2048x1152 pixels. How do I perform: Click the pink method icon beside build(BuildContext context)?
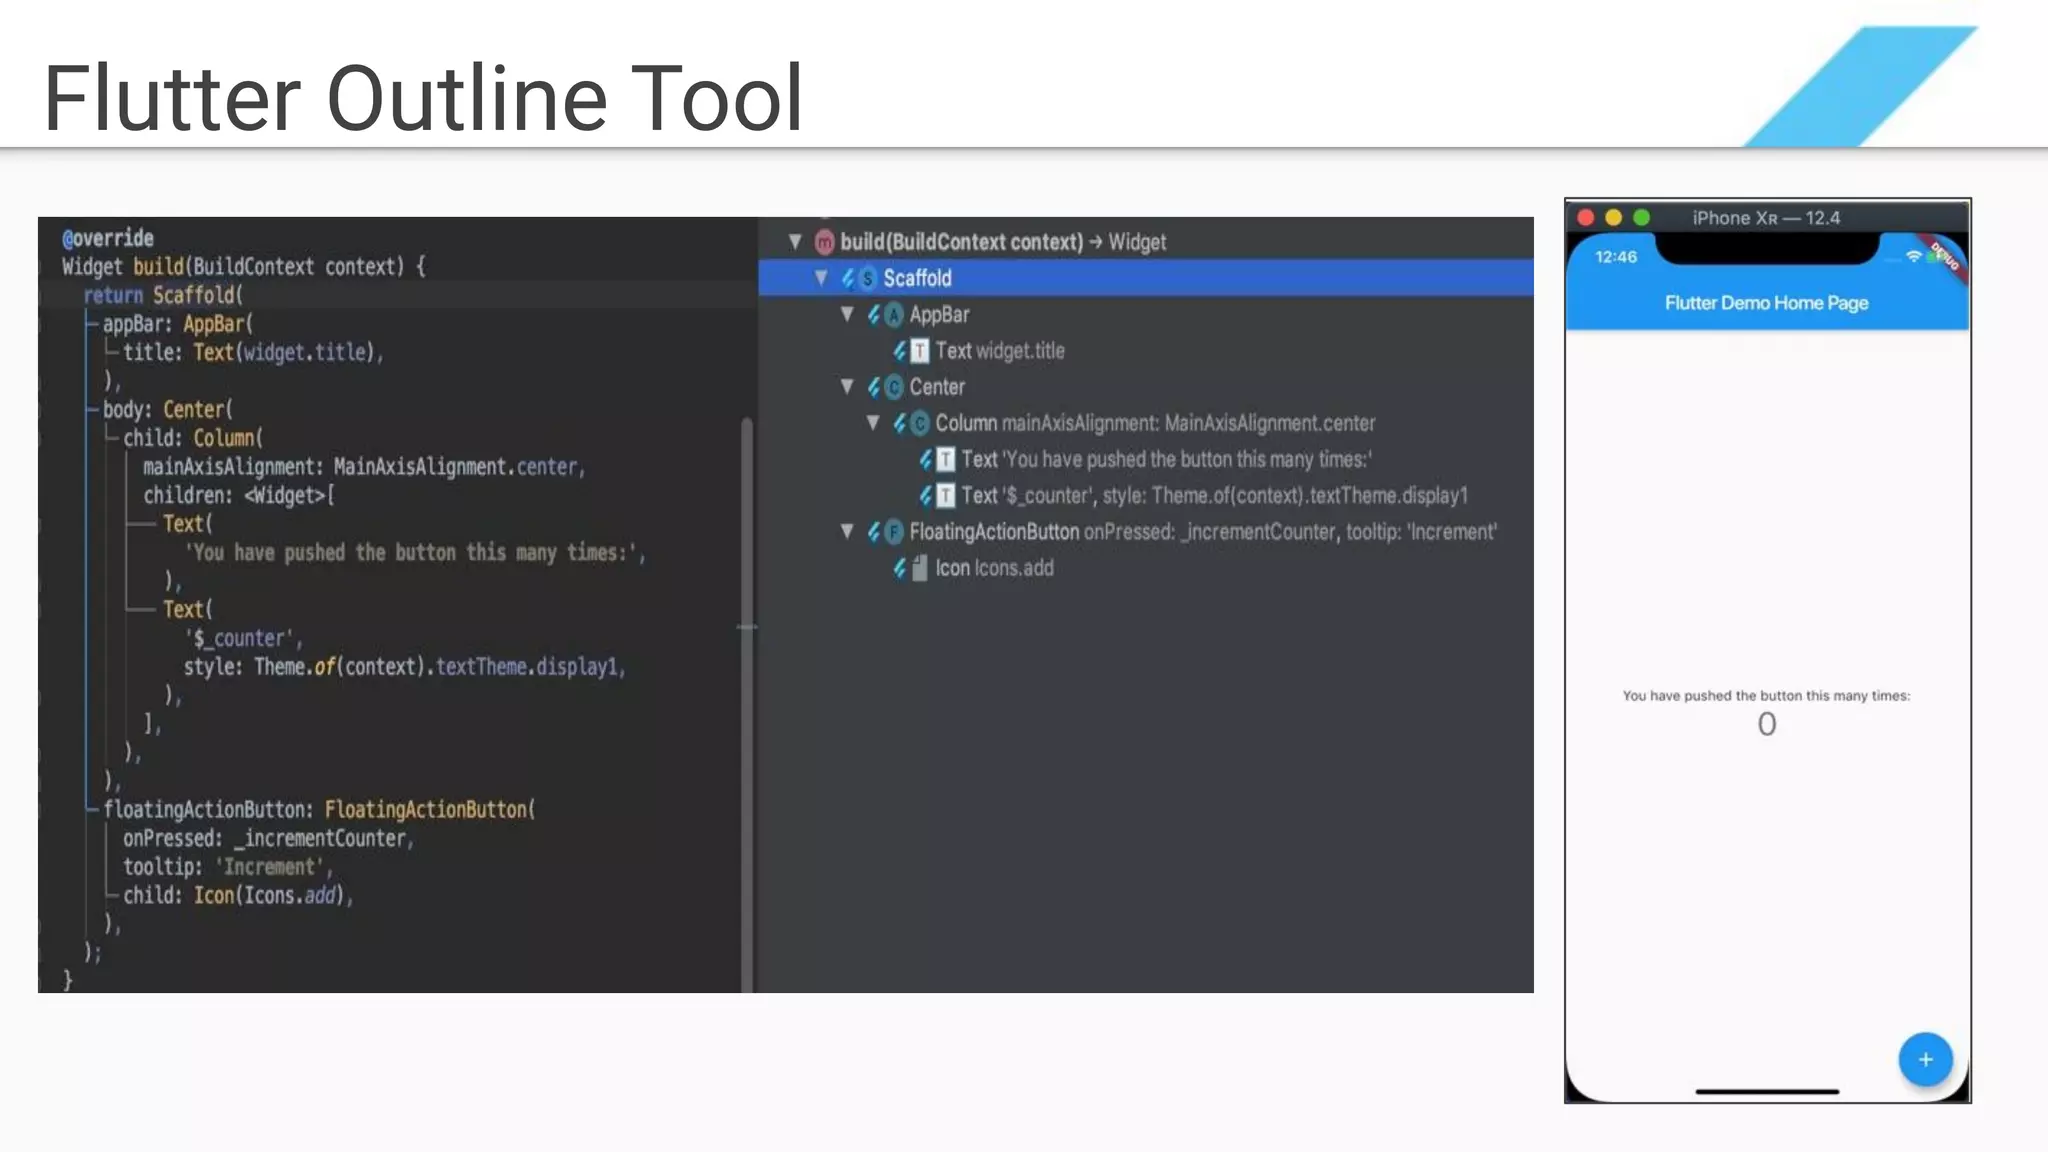coord(824,242)
